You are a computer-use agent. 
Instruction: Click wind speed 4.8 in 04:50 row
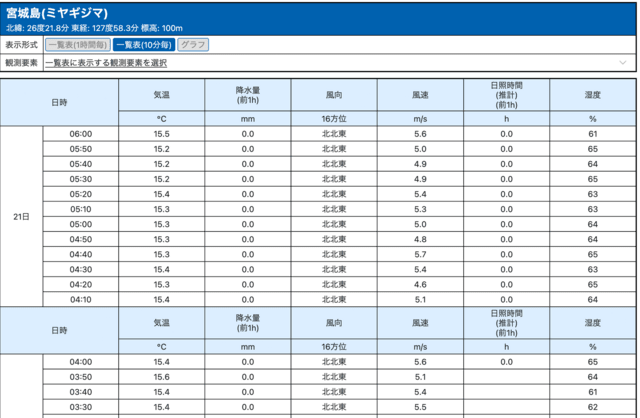click(x=420, y=240)
